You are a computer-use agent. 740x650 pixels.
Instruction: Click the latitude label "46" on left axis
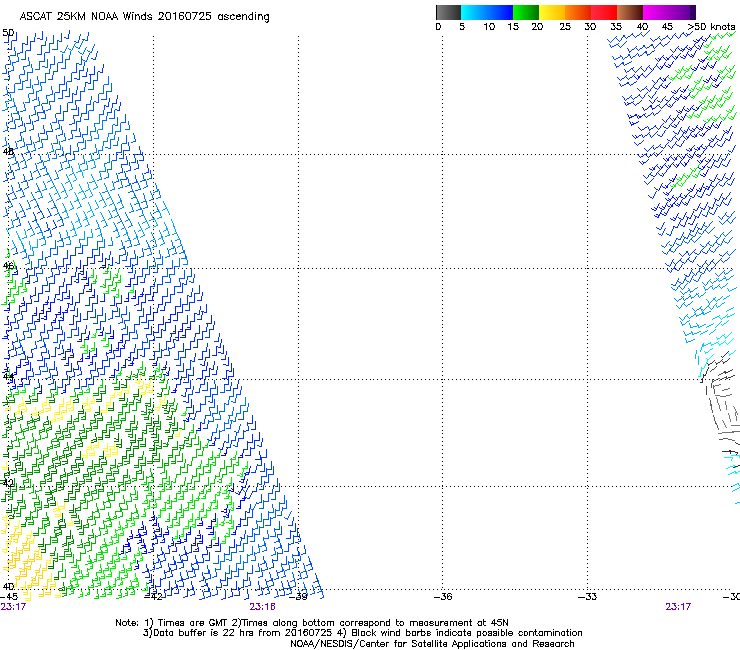tap(8, 266)
